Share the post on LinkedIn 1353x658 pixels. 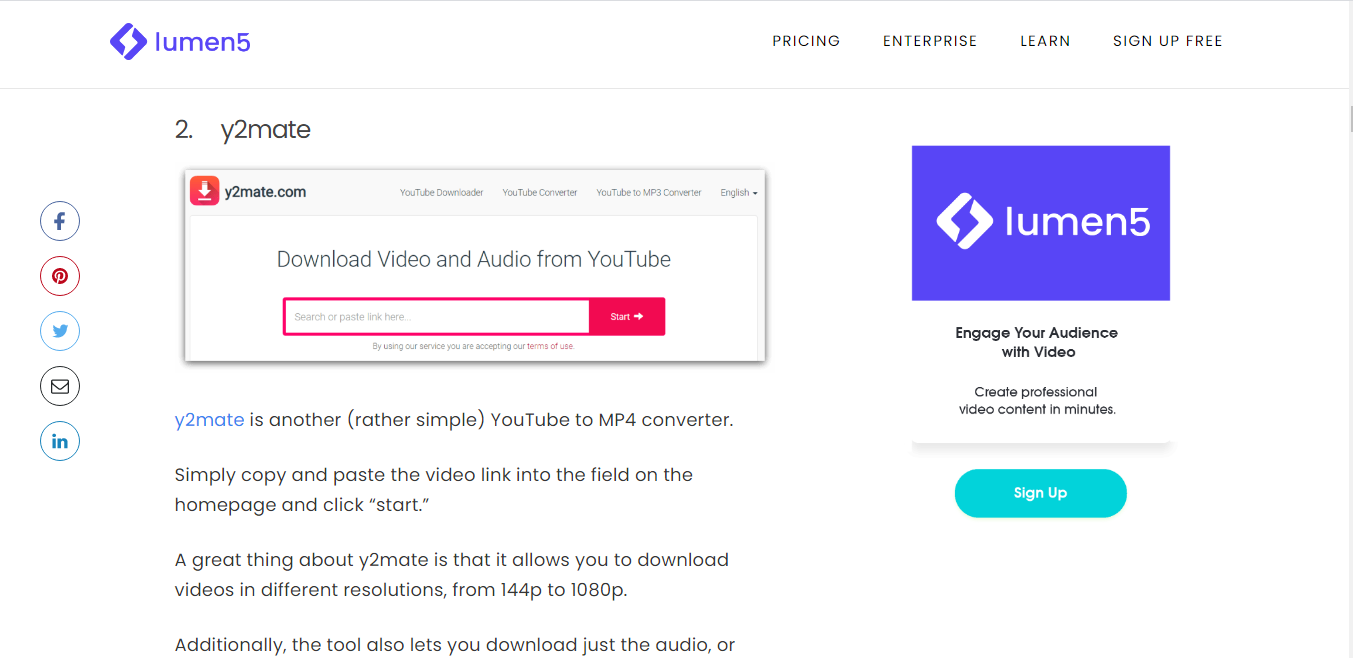pos(60,441)
